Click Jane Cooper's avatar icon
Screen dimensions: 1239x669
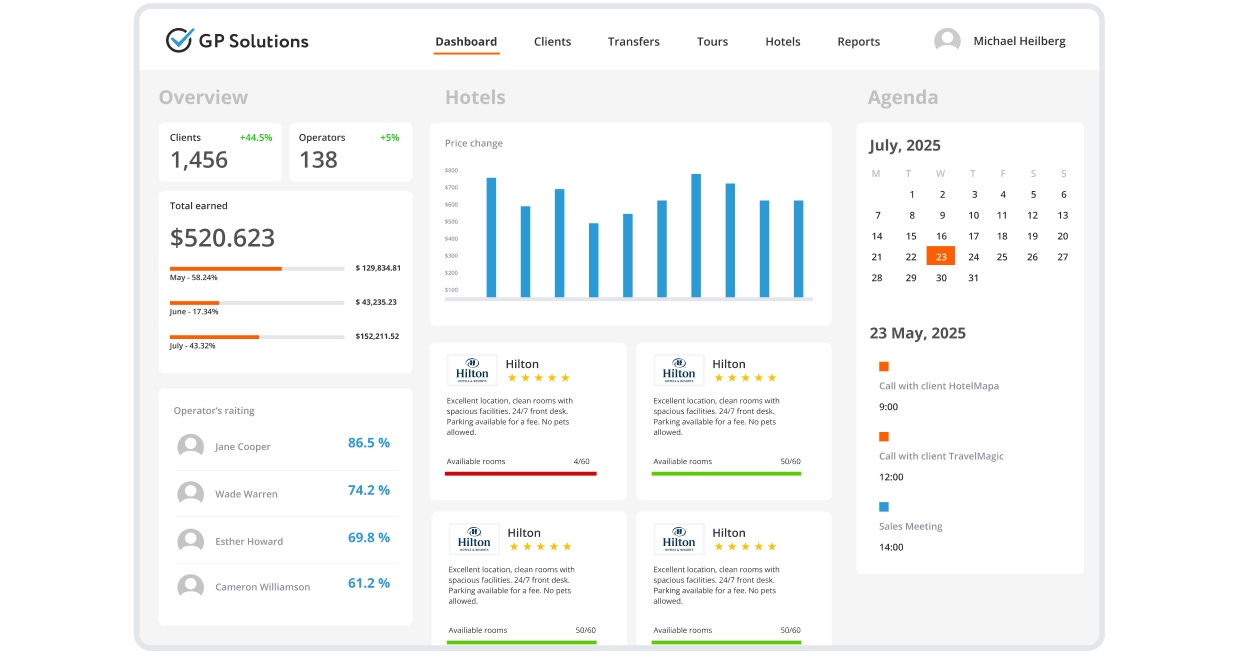[x=190, y=446]
